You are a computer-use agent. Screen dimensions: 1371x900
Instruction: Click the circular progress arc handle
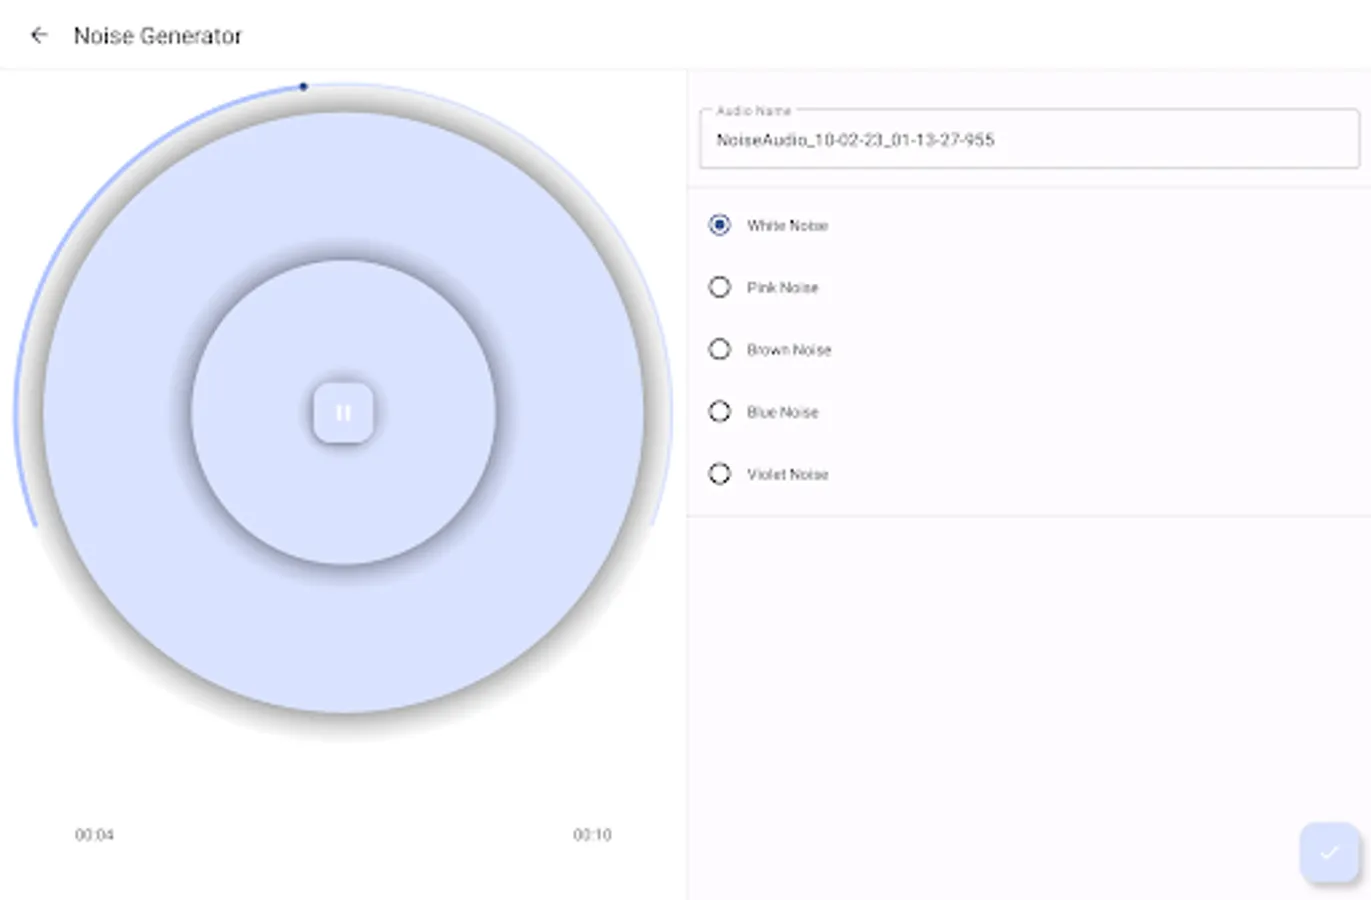[x=303, y=87]
